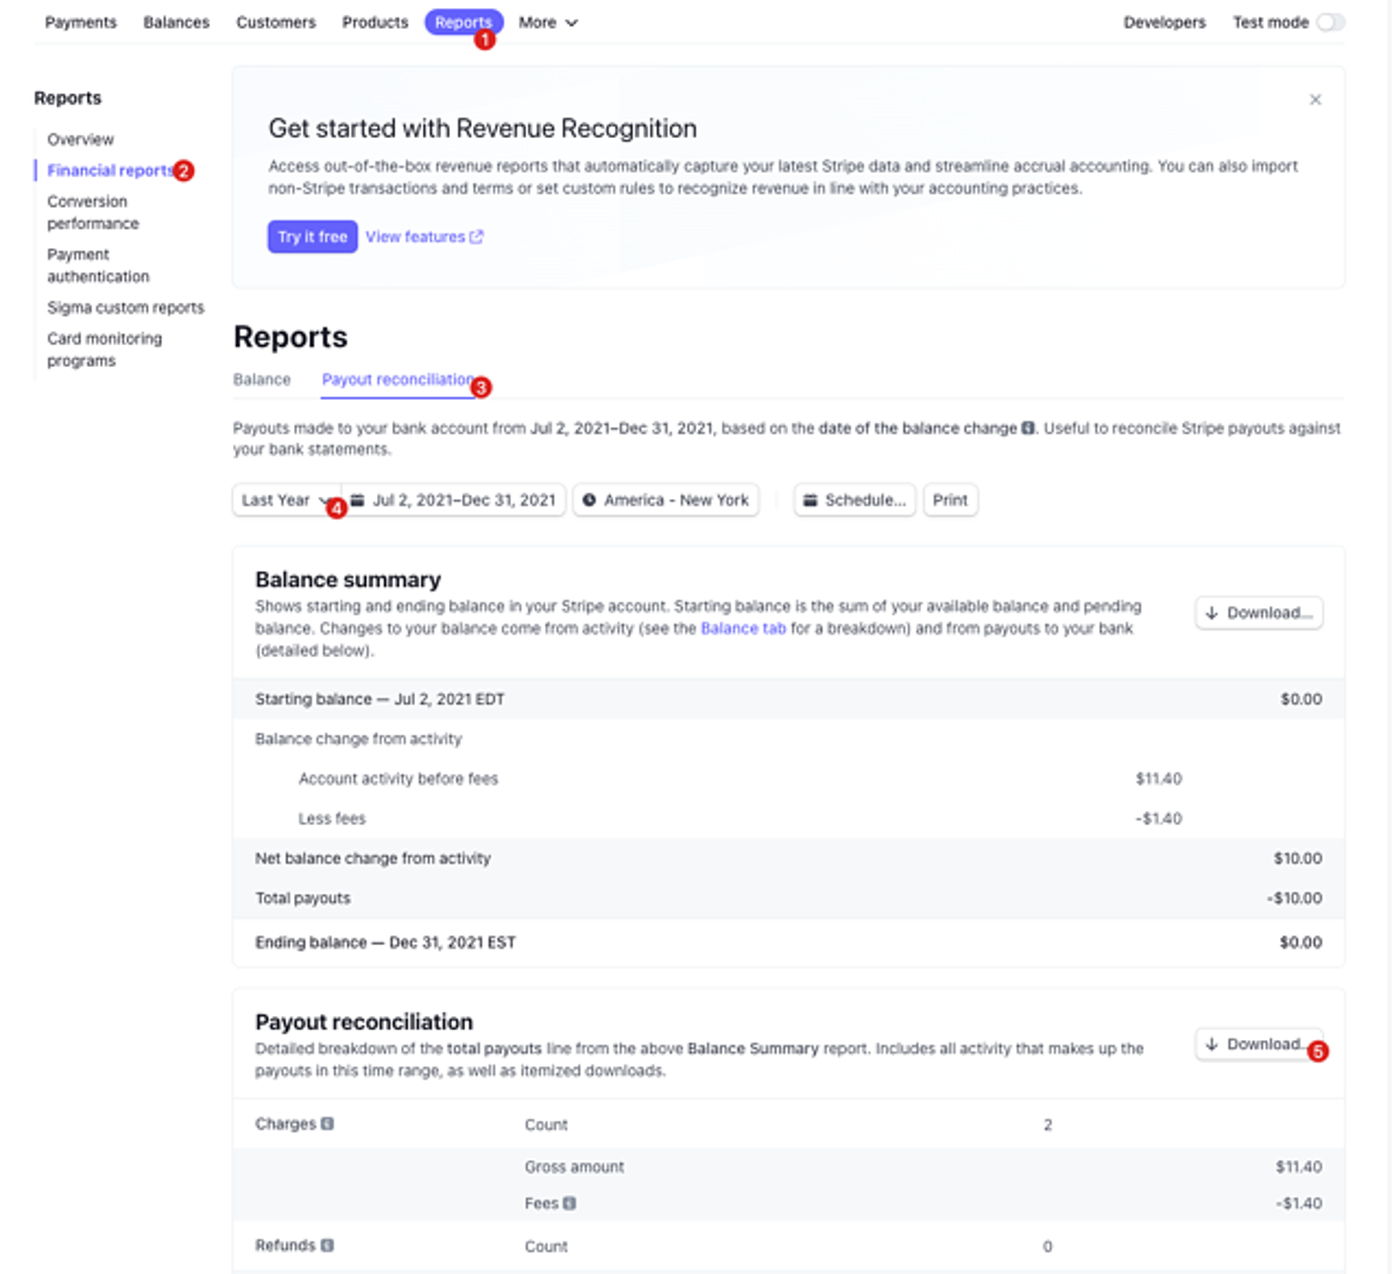Click the Try it free button
This screenshot has height=1274, width=1392.
pyautogui.click(x=312, y=237)
